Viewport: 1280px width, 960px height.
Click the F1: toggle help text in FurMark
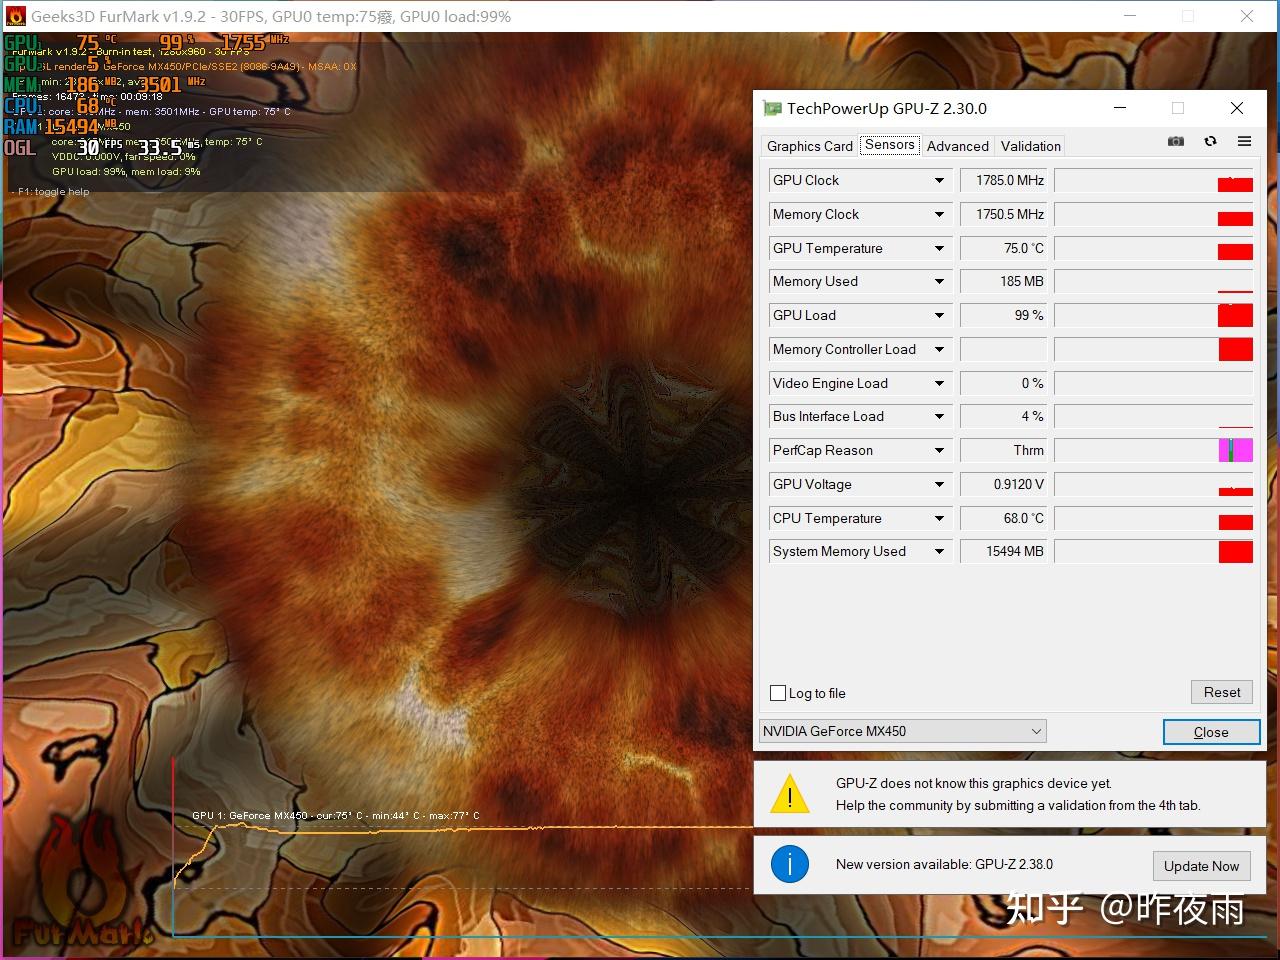pyautogui.click(x=53, y=191)
